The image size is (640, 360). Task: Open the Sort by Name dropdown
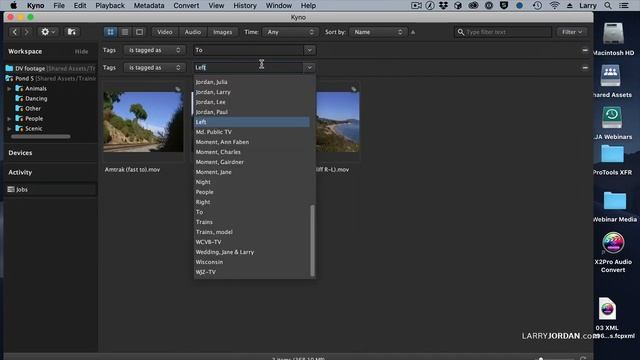[x=378, y=32]
